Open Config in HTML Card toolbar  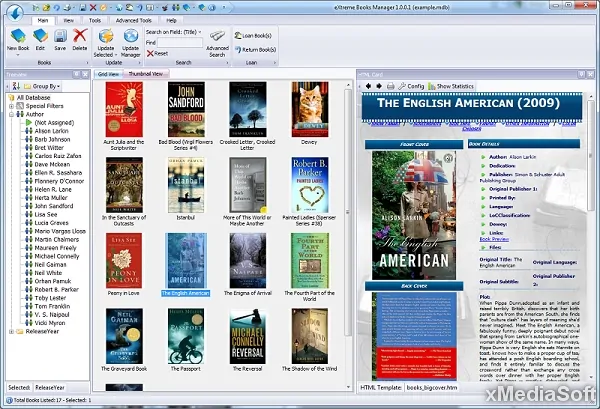click(x=411, y=86)
